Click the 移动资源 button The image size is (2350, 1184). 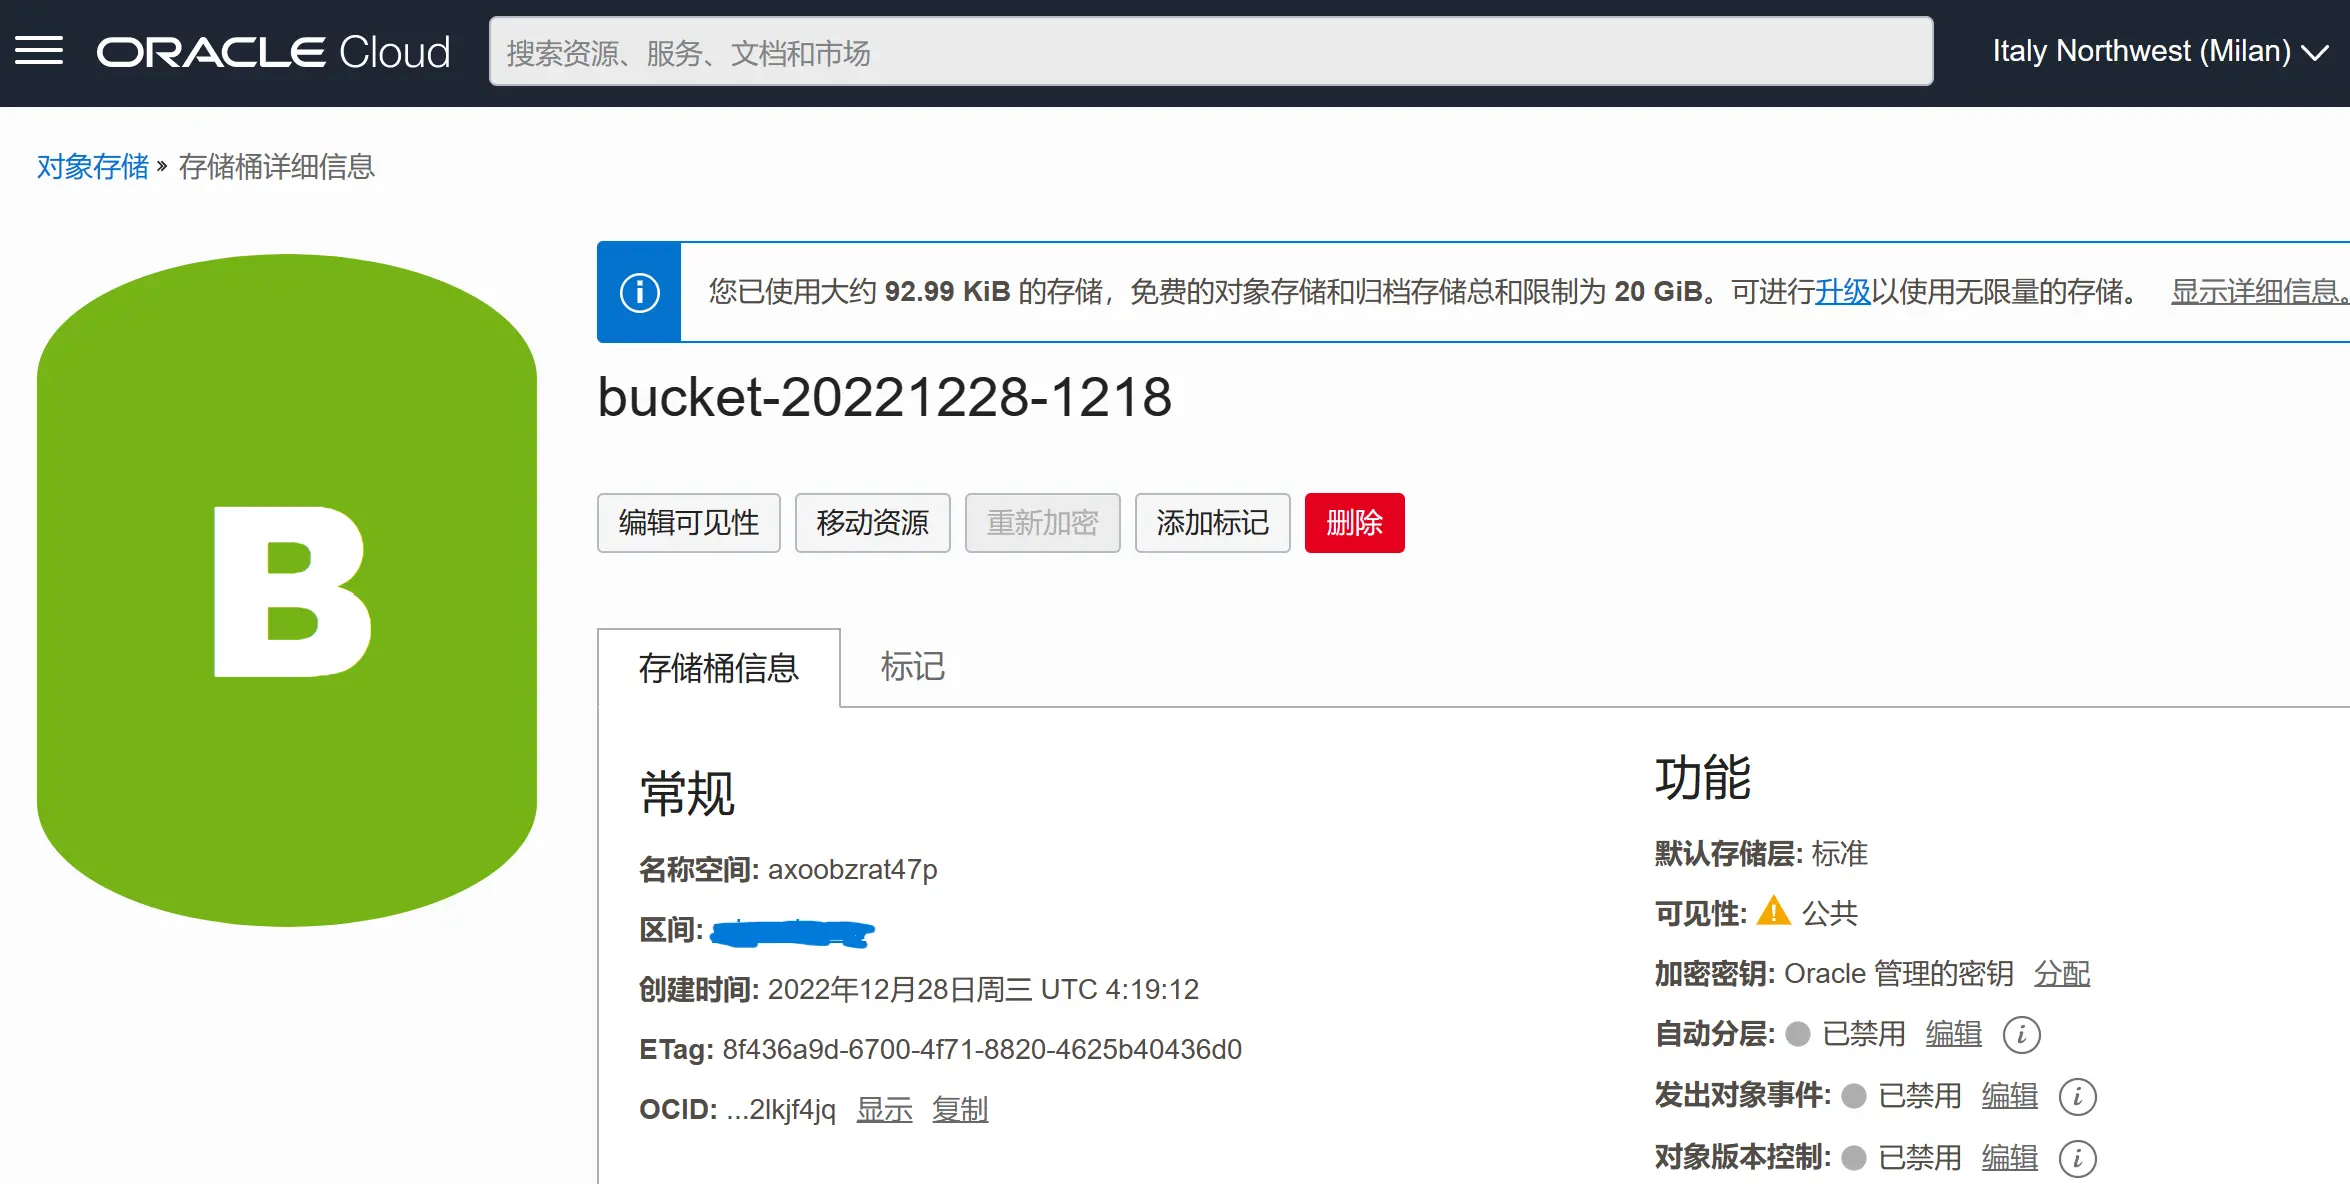click(872, 522)
